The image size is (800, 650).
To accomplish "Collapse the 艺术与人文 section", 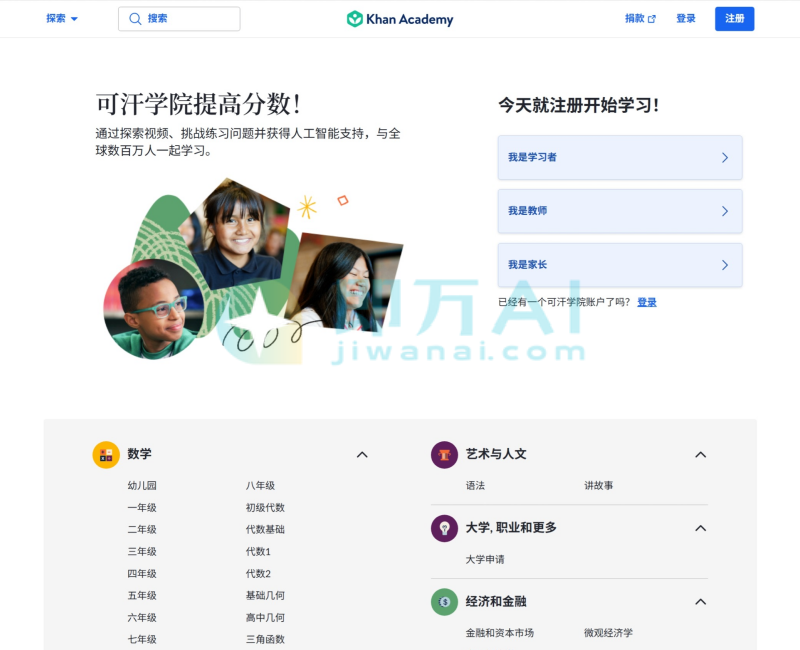I will pyautogui.click(x=700, y=454).
